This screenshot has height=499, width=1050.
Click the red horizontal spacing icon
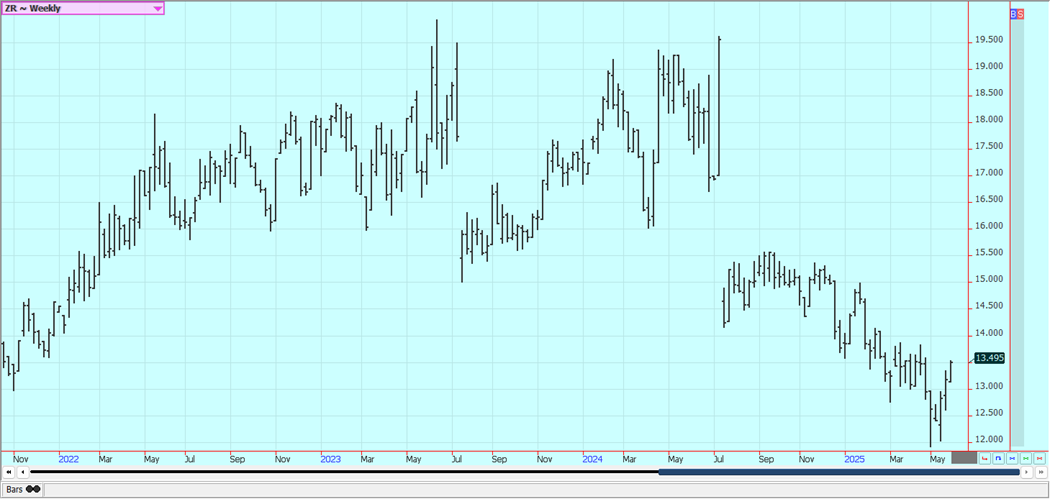coord(1040,458)
